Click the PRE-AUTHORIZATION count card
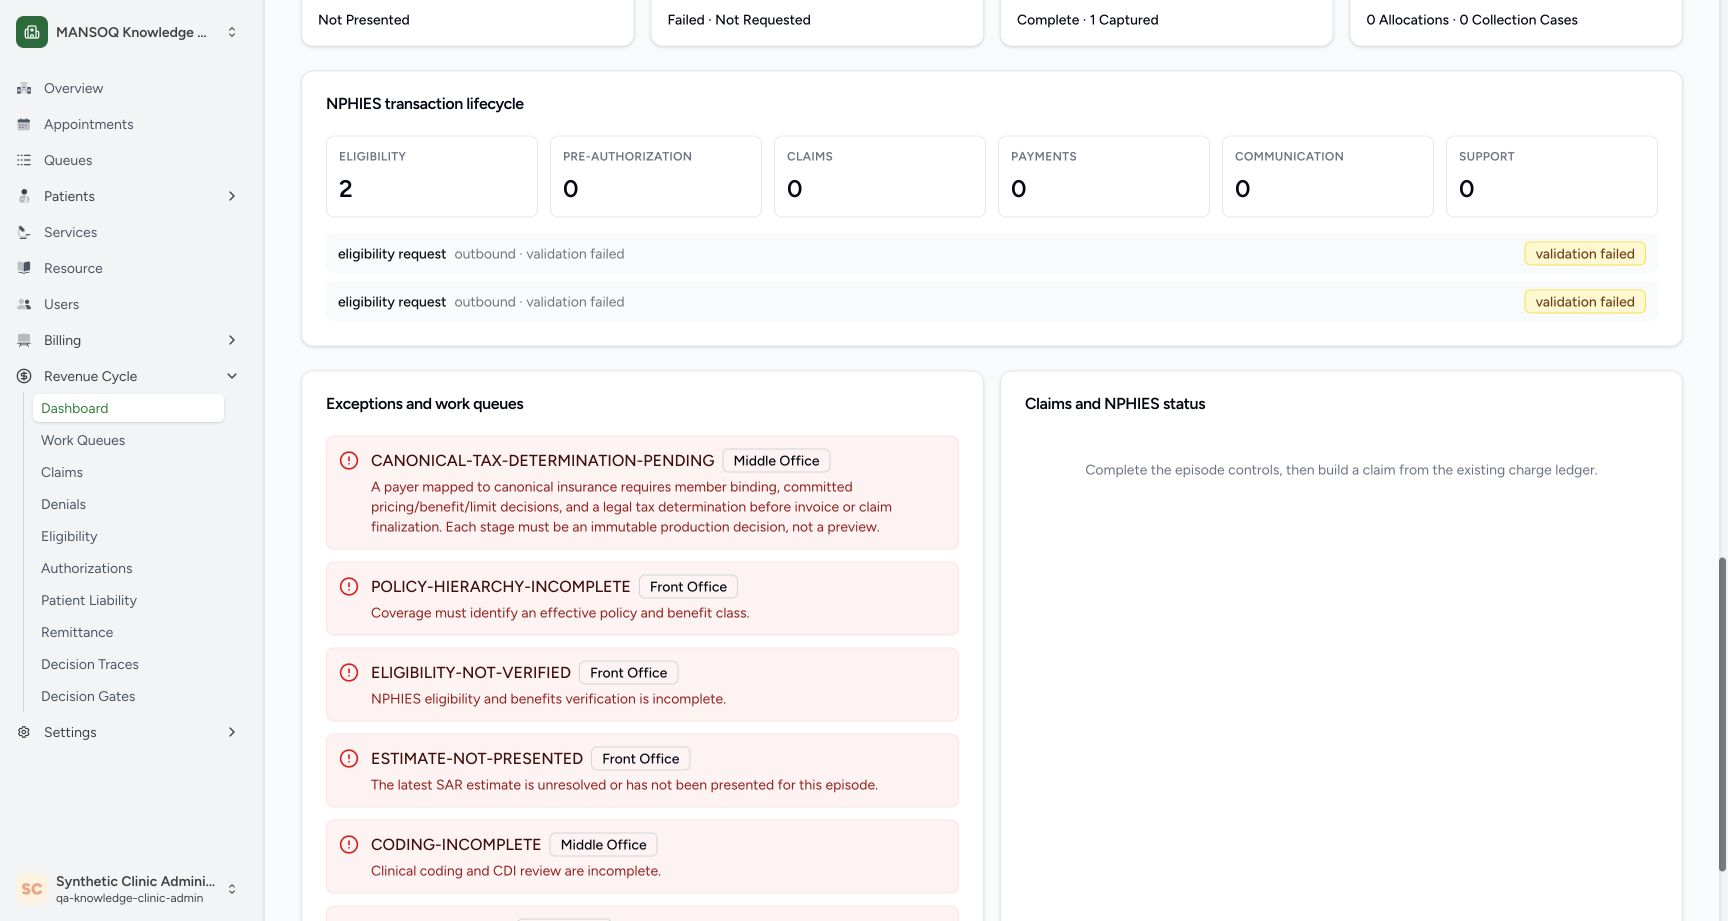Screen dimensions: 1728x921 coord(656,177)
